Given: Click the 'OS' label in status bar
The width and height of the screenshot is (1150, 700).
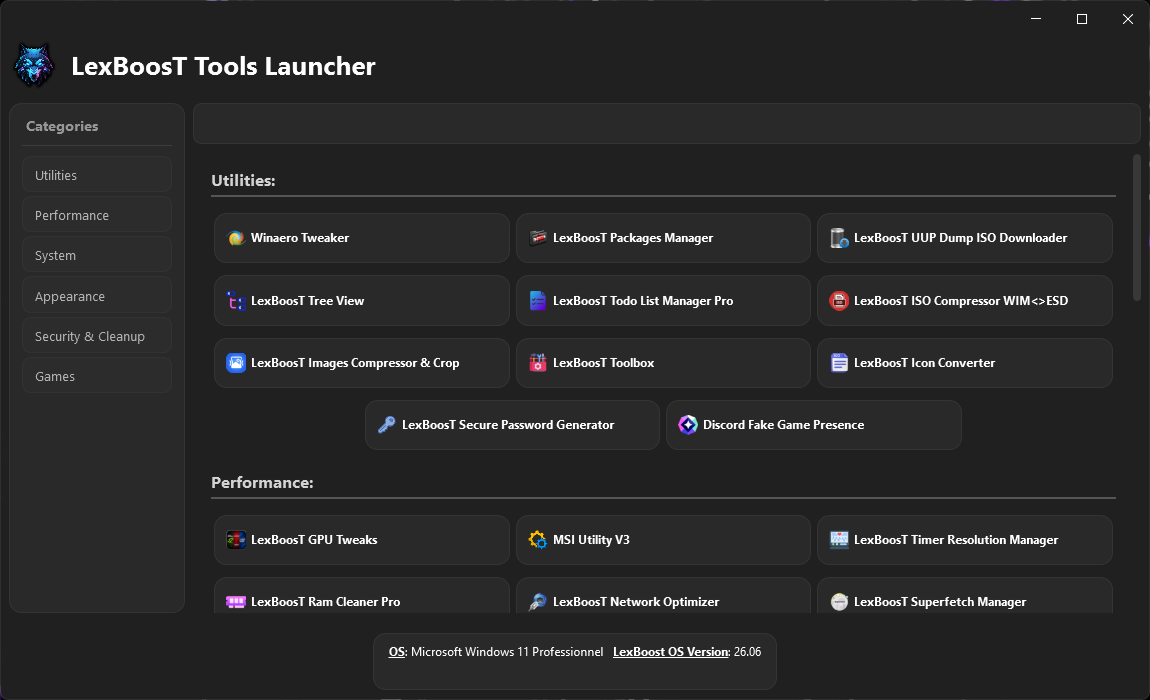Looking at the screenshot, I should [x=397, y=652].
